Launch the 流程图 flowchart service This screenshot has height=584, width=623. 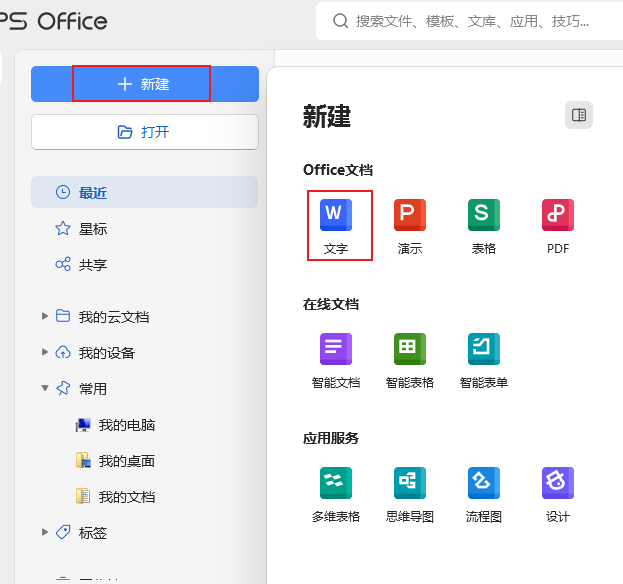(484, 495)
